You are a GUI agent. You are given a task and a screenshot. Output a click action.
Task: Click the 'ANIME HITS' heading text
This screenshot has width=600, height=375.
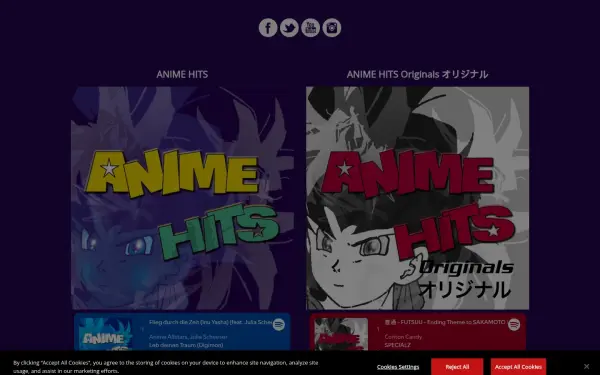pyautogui.click(x=182, y=74)
